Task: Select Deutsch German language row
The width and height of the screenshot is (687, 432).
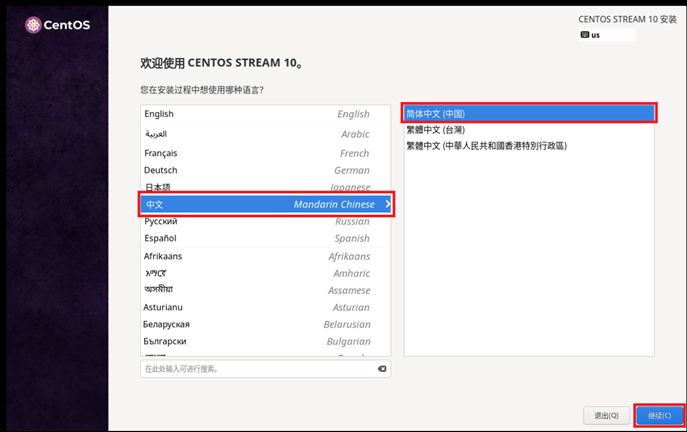Action: 266,170
